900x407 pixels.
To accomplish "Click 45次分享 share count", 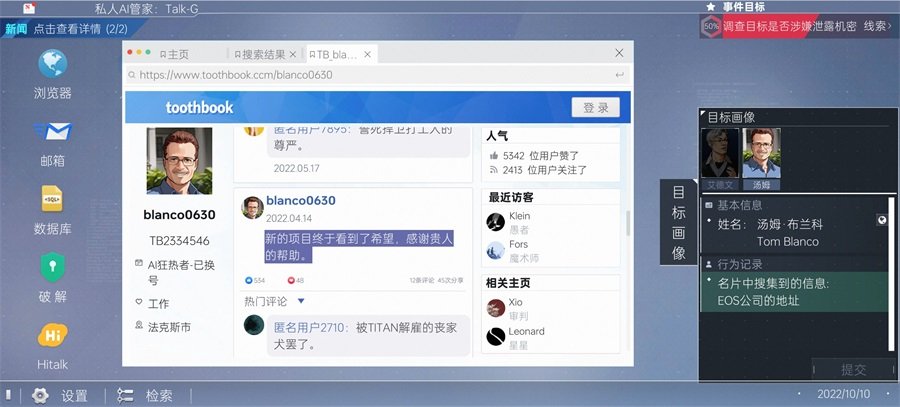I will click(450, 281).
